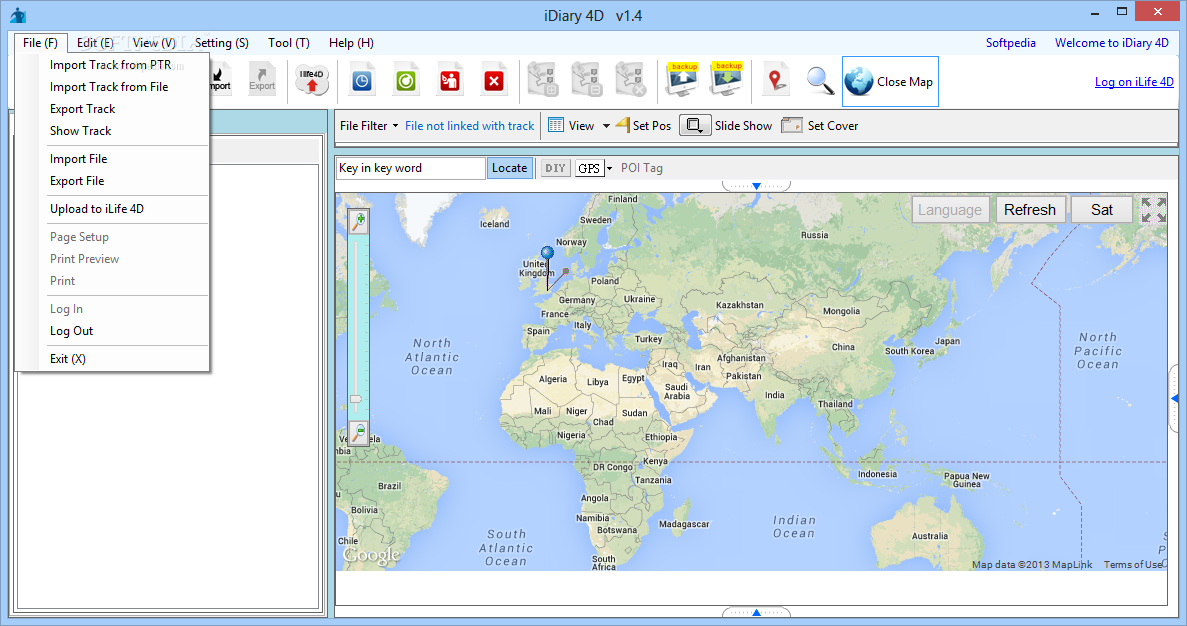Click the map zoom-in magnifier icon
The height and width of the screenshot is (626, 1187).
pyautogui.click(x=359, y=221)
